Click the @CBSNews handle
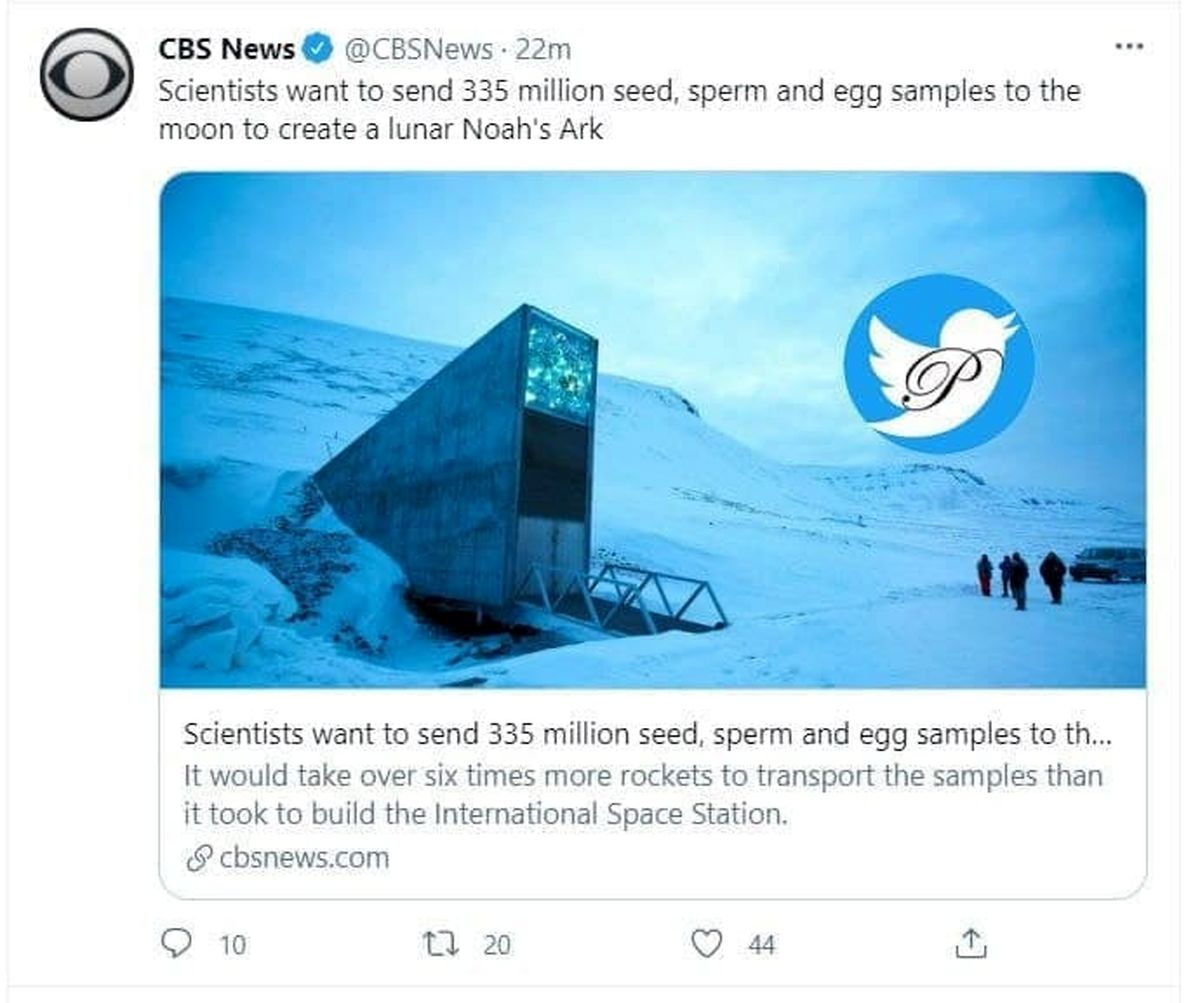Viewport: 1200px width, 1003px height. point(419,48)
